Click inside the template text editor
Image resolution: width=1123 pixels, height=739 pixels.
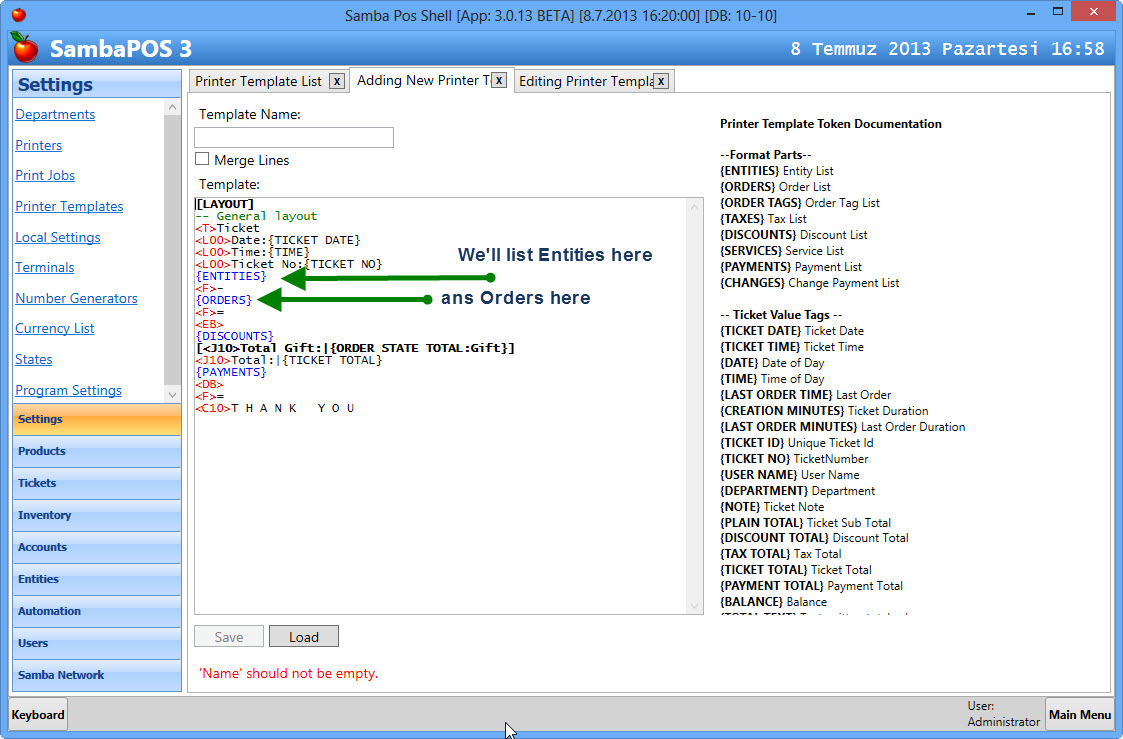[440, 500]
